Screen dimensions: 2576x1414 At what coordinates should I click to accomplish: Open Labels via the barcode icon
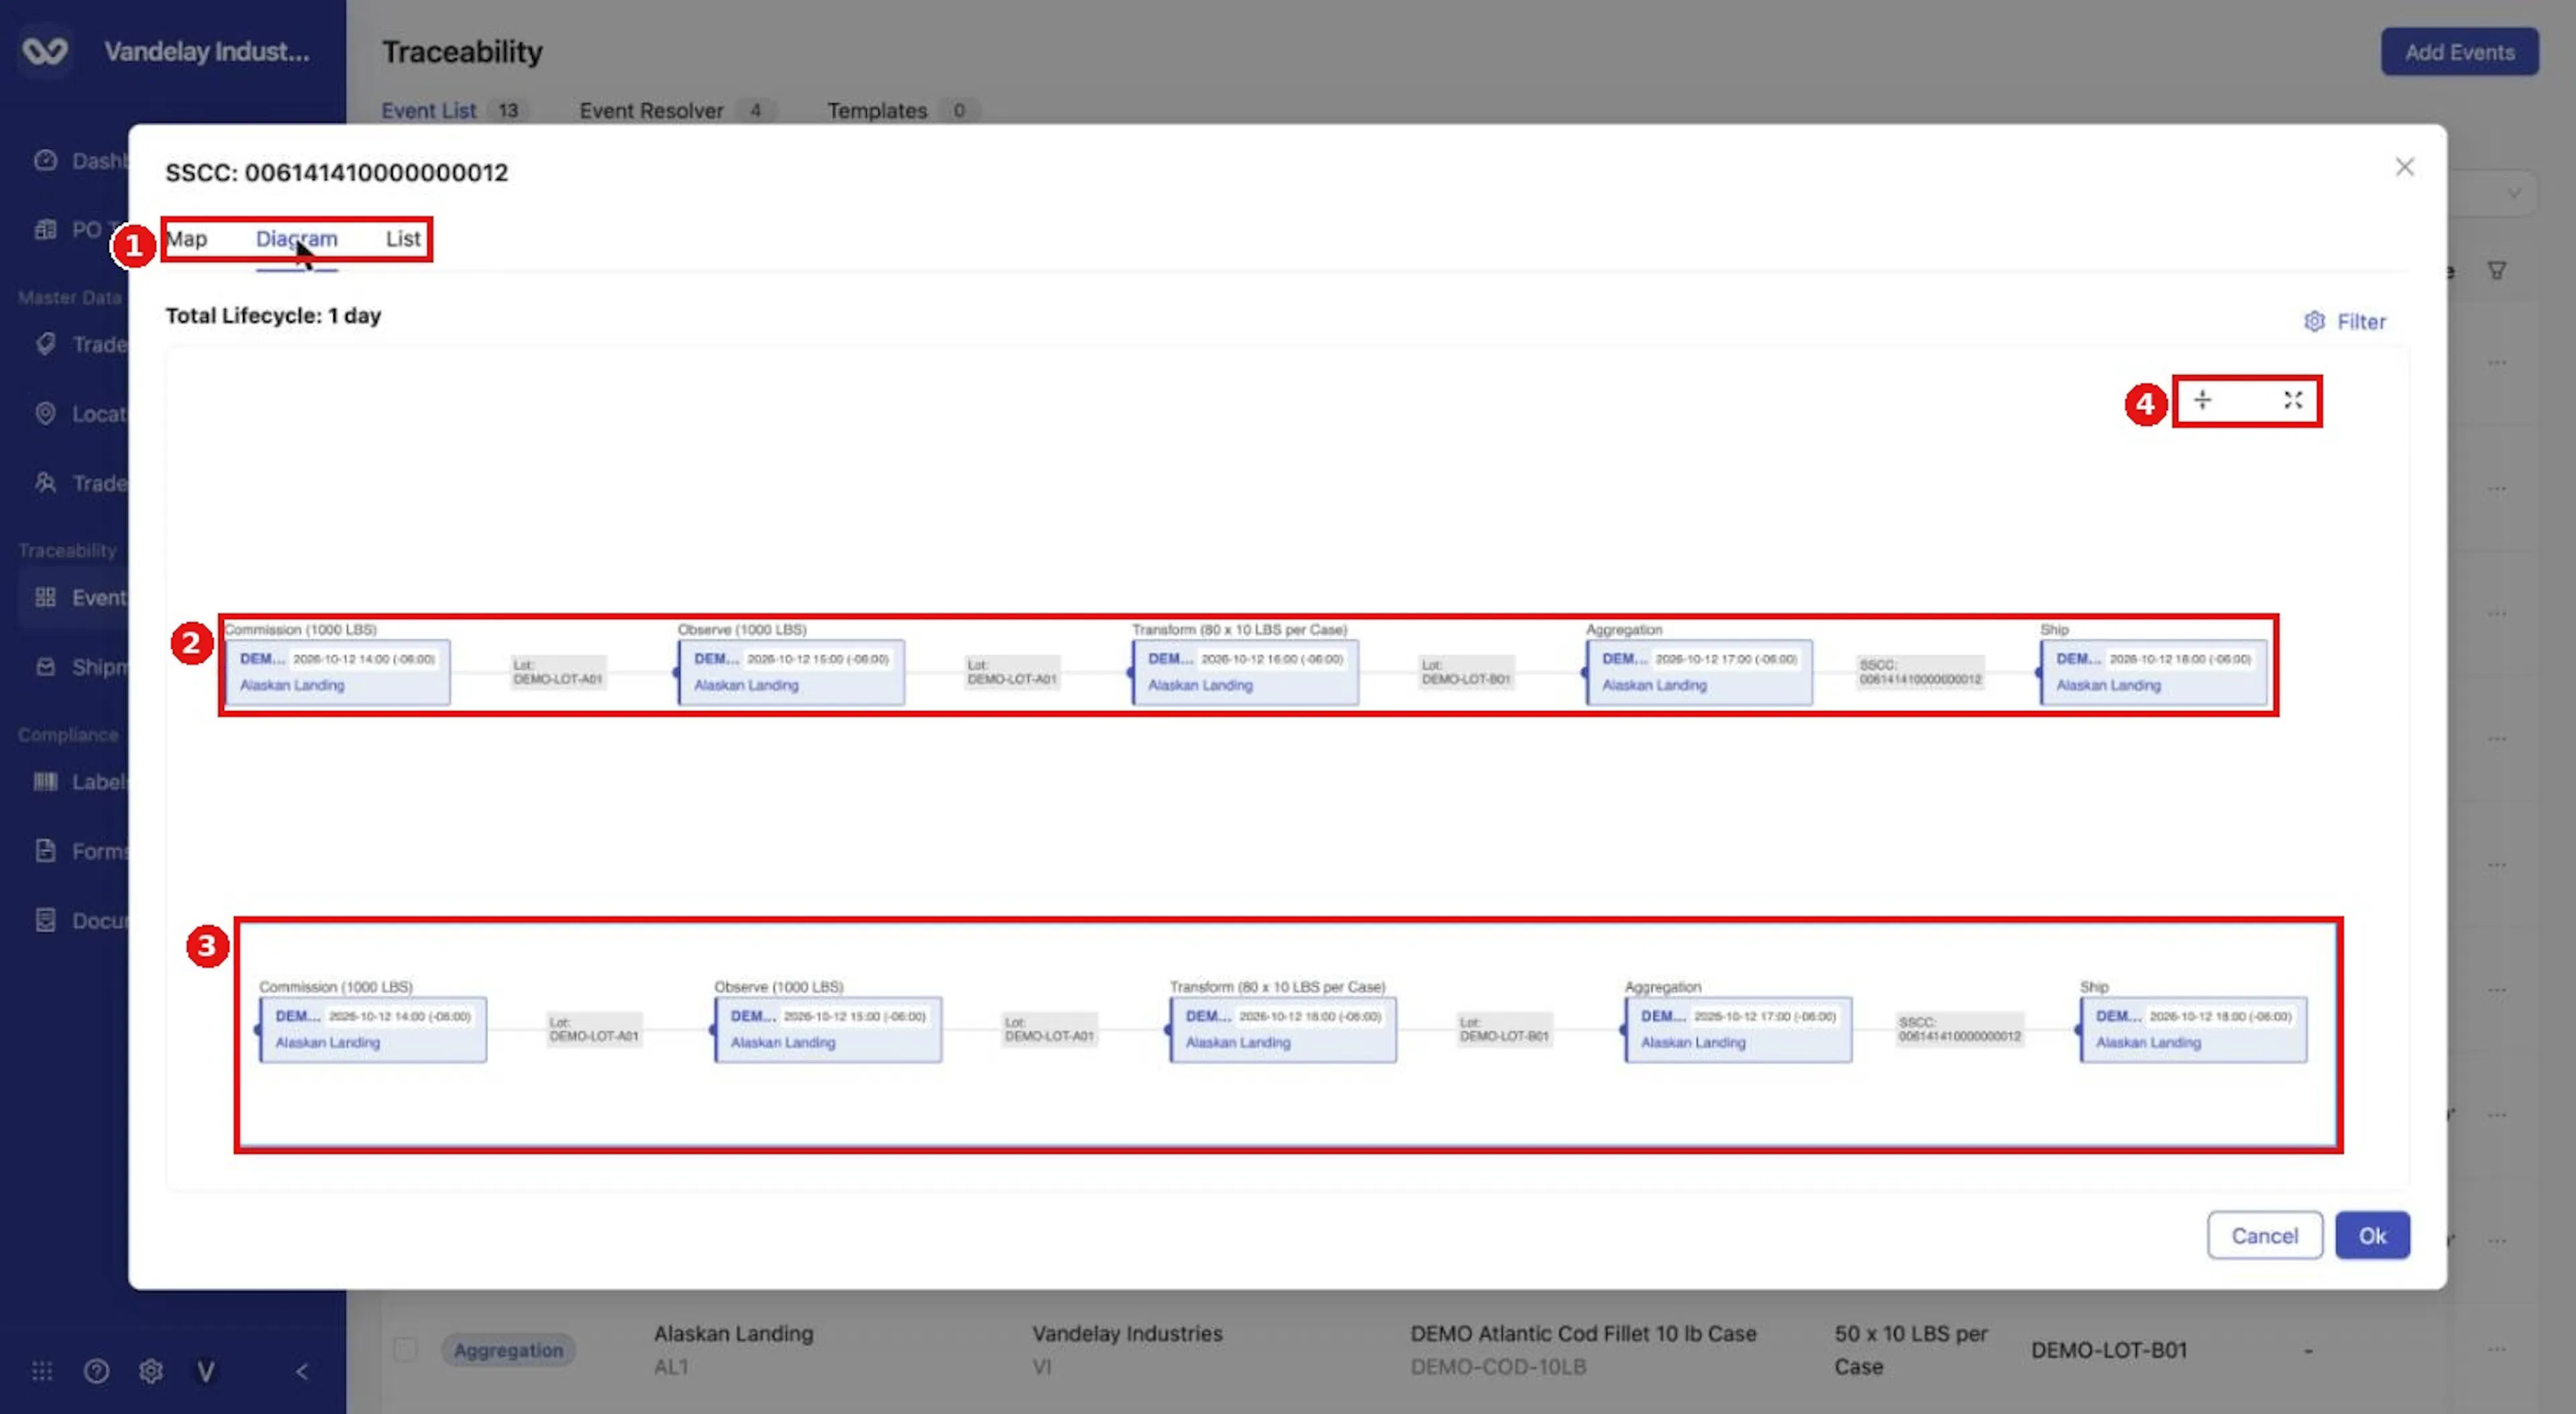pyautogui.click(x=45, y=781)
